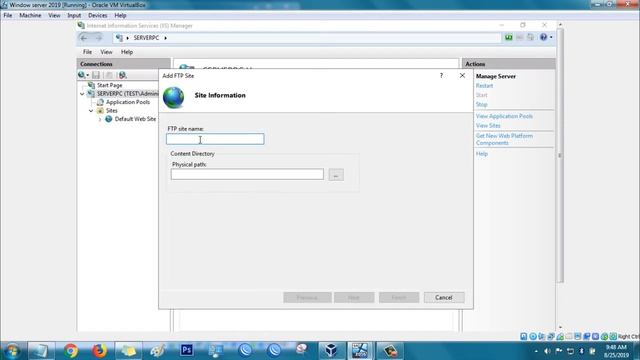The image size is (640, 360).
Task: Click the IIS back navigation arrow
Action: click(84, 38)
